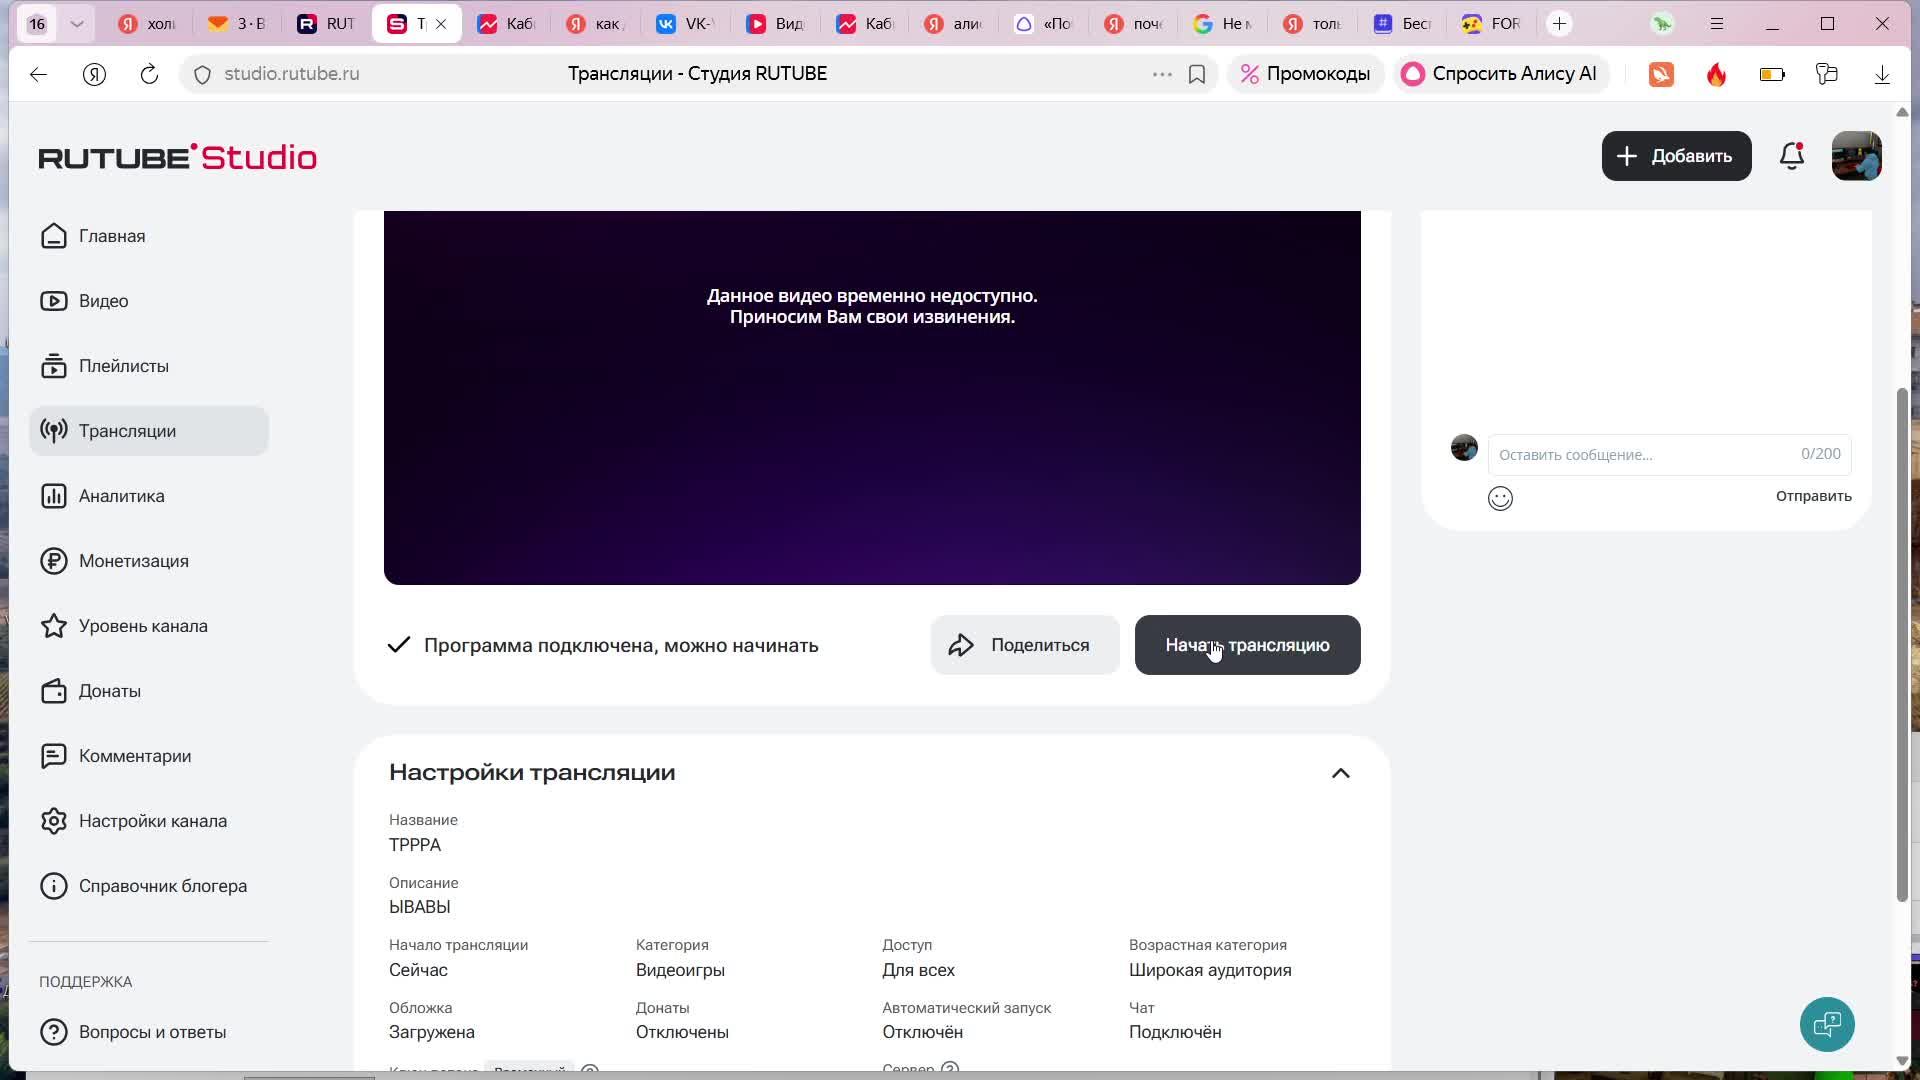Open notifications bell icon

[x=1791, y=156]
